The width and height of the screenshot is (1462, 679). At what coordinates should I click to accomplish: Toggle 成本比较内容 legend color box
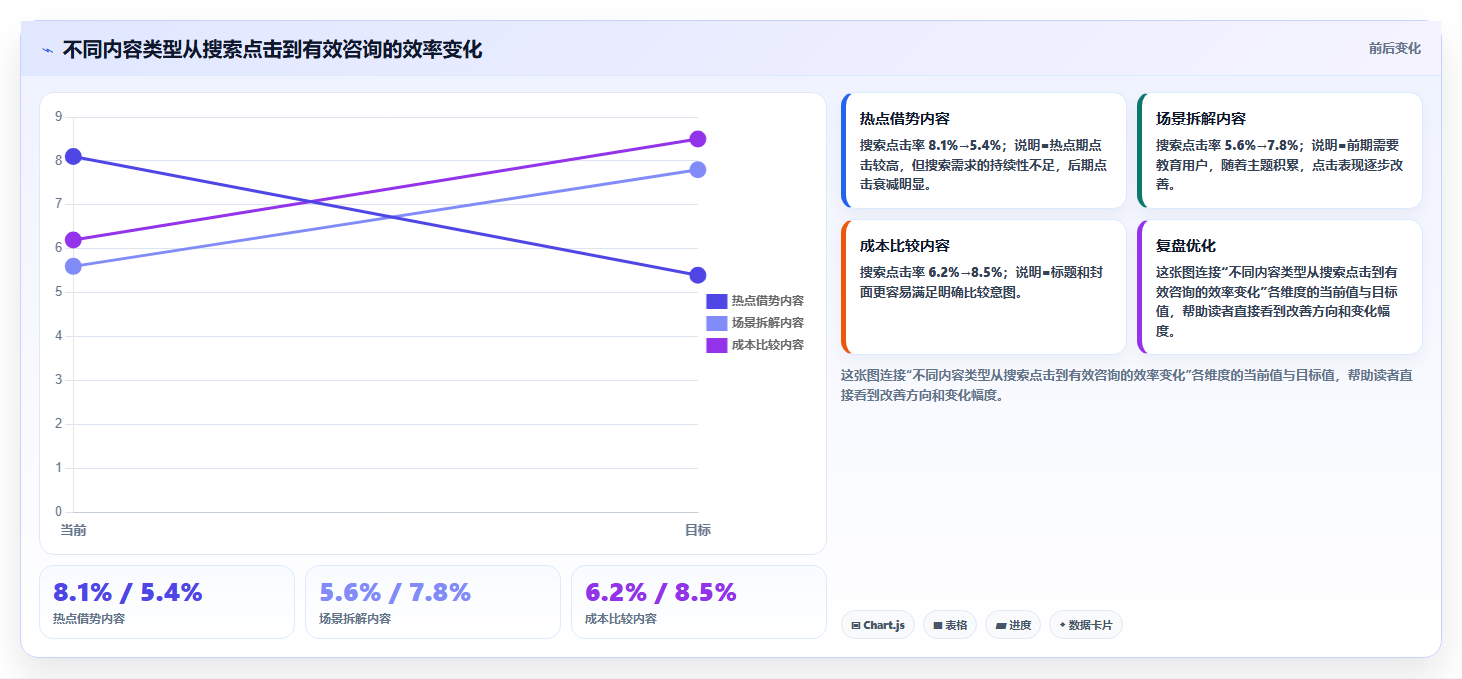pos(716,345)
